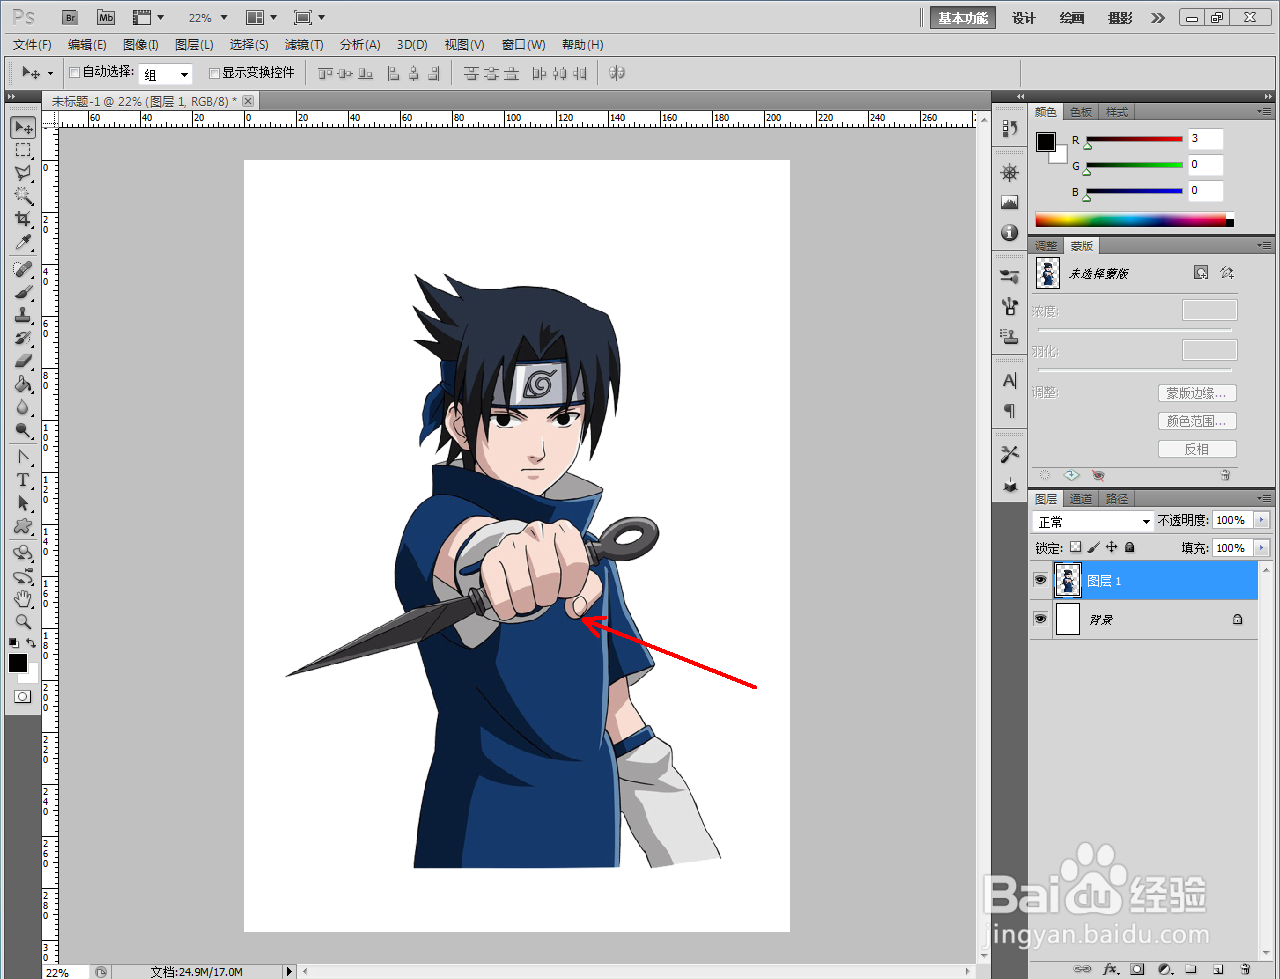The width and height of the screenshot is (1280, 979).
Task: Select the Paint Bucket tool
Action: pos(23,384)
